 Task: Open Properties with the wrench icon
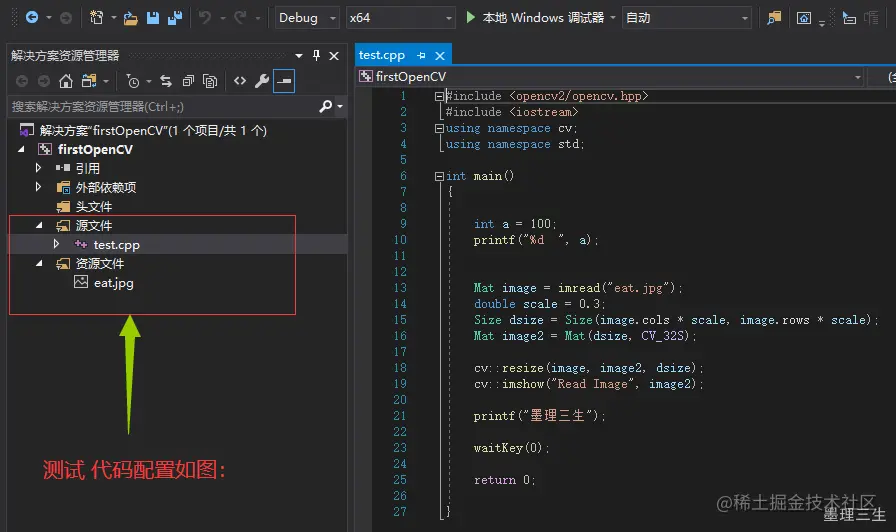[x=262, y=81]
